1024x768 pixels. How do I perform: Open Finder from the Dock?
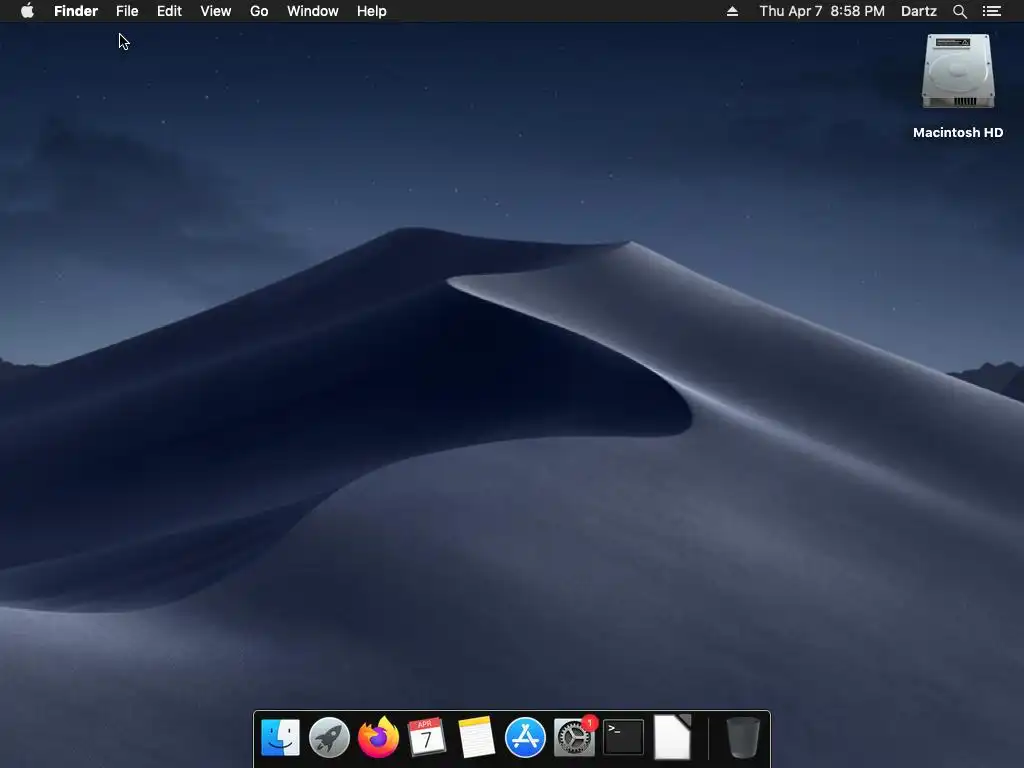pos(280,737)
